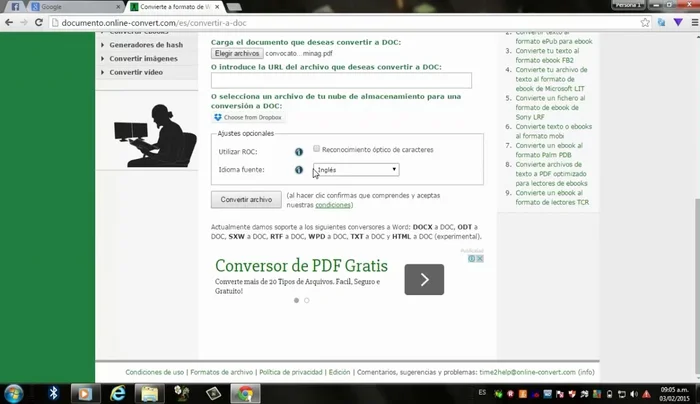Open the Formatos de archivo footer link
The image size is (700, 404).
pyautogui.click(x=221, y=372)
